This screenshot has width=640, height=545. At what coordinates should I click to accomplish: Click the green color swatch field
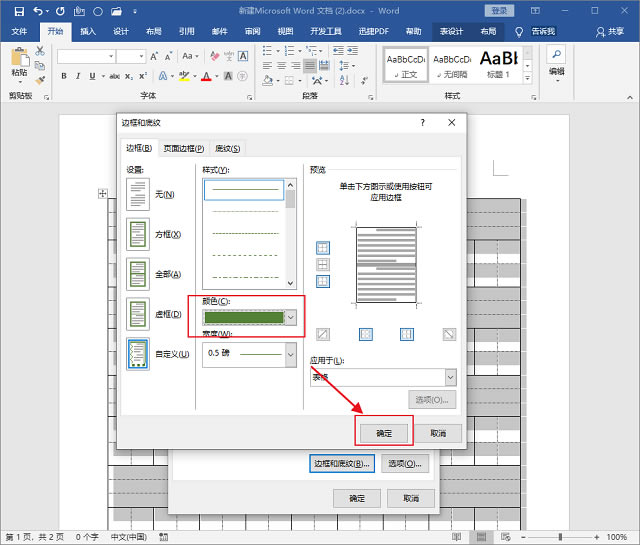[244, 317]
